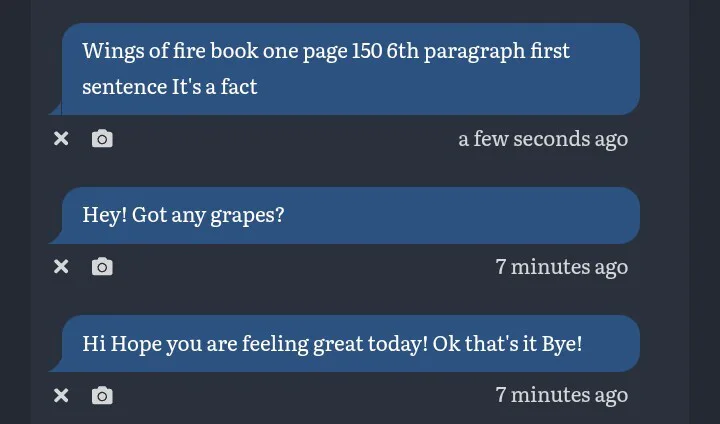Click camera icon under 'Hi Hope' message

(x=102, y=395)
